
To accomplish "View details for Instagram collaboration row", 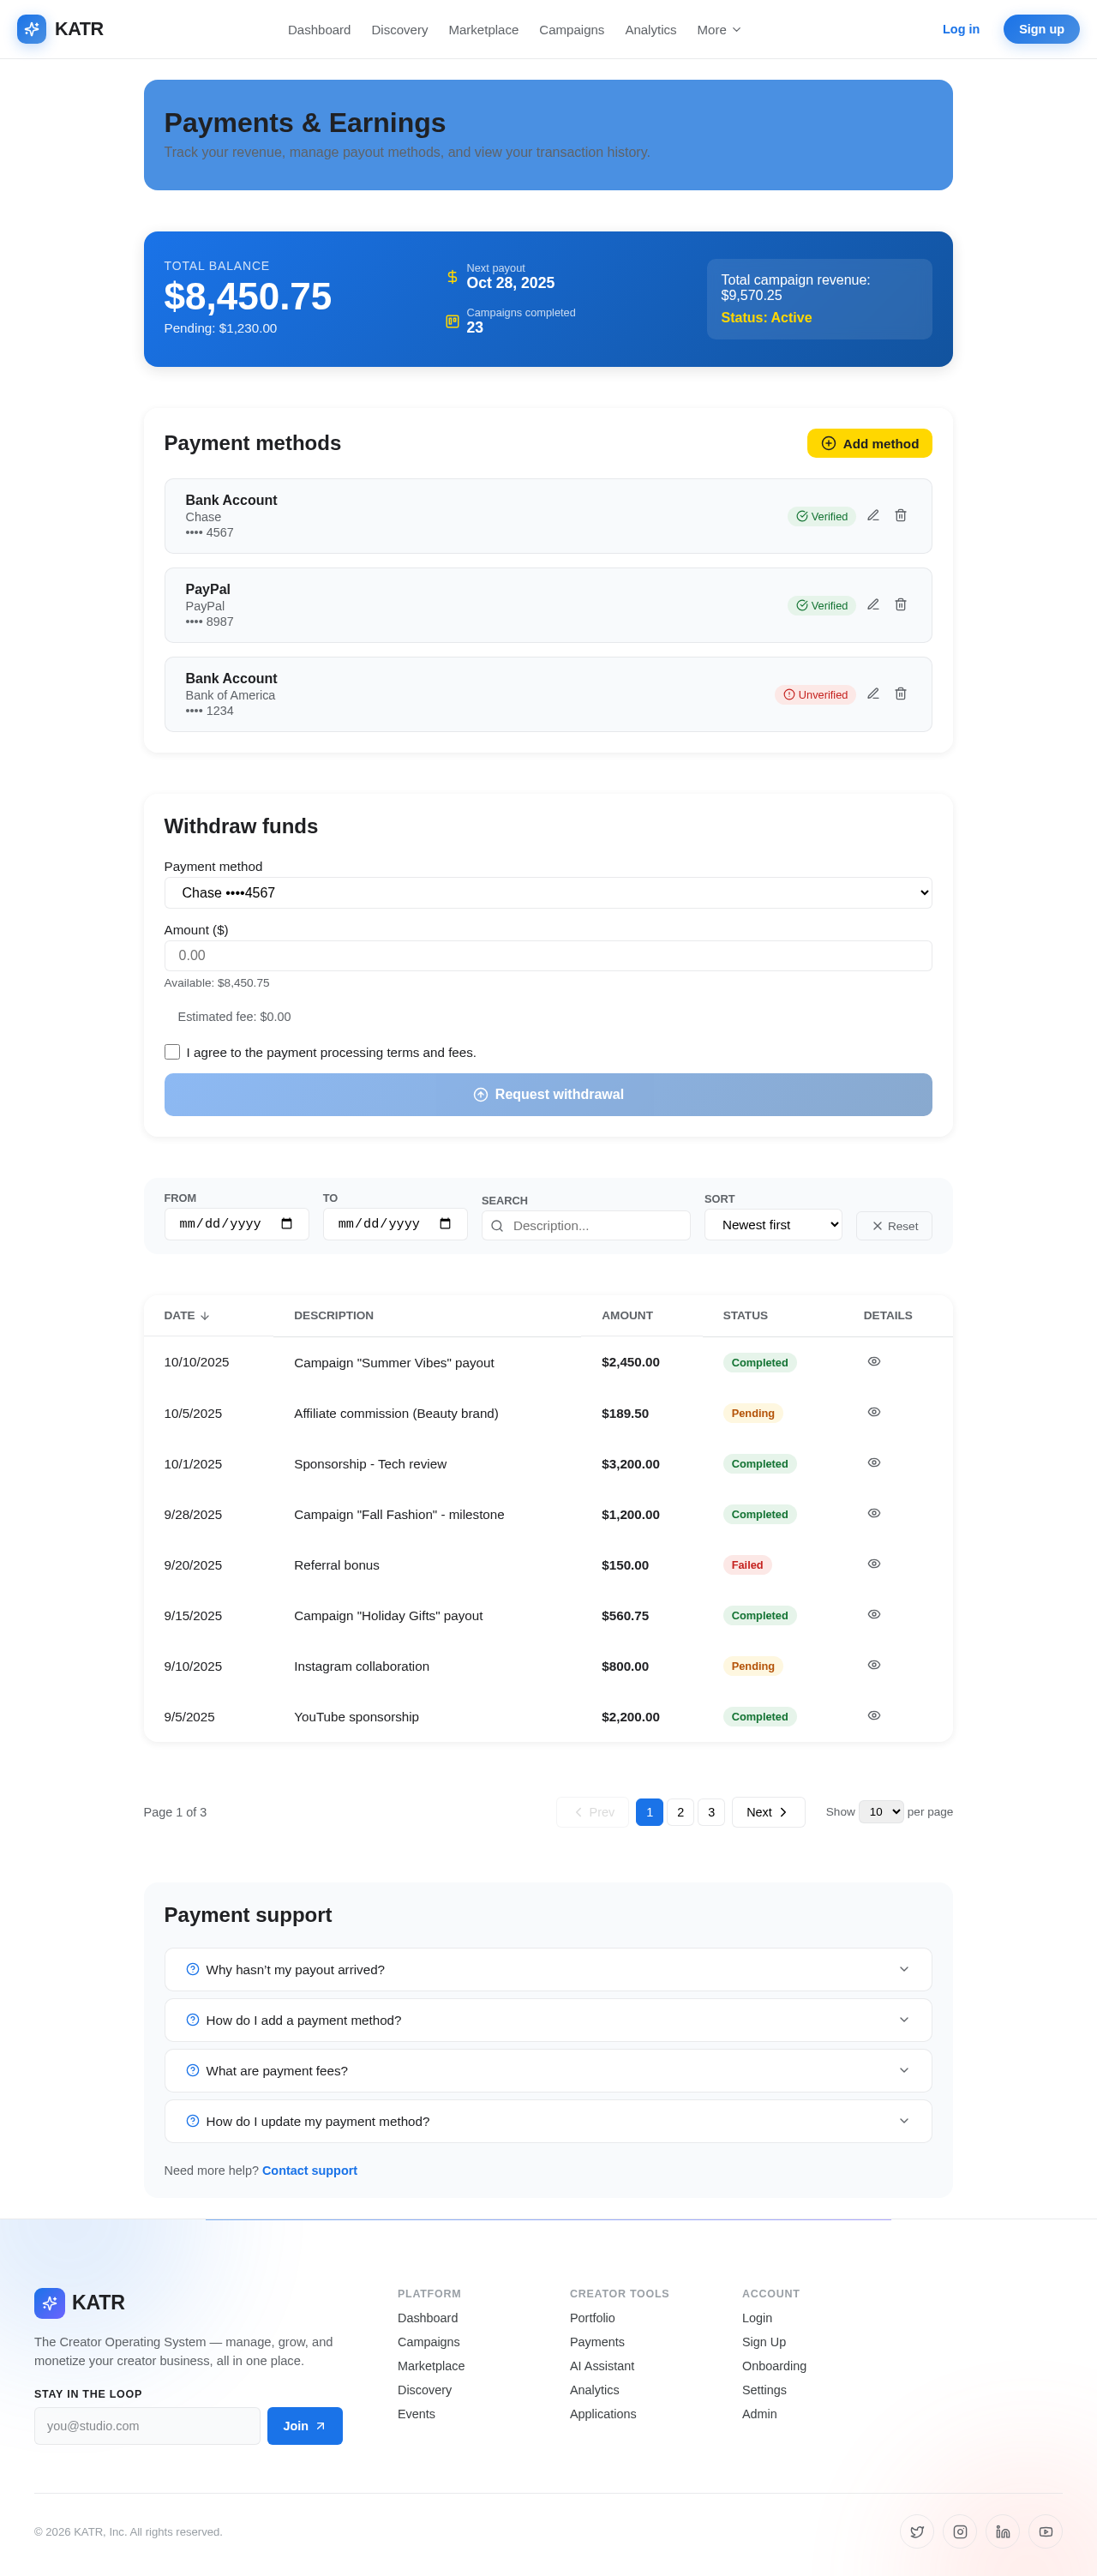I will [874, 1665].
